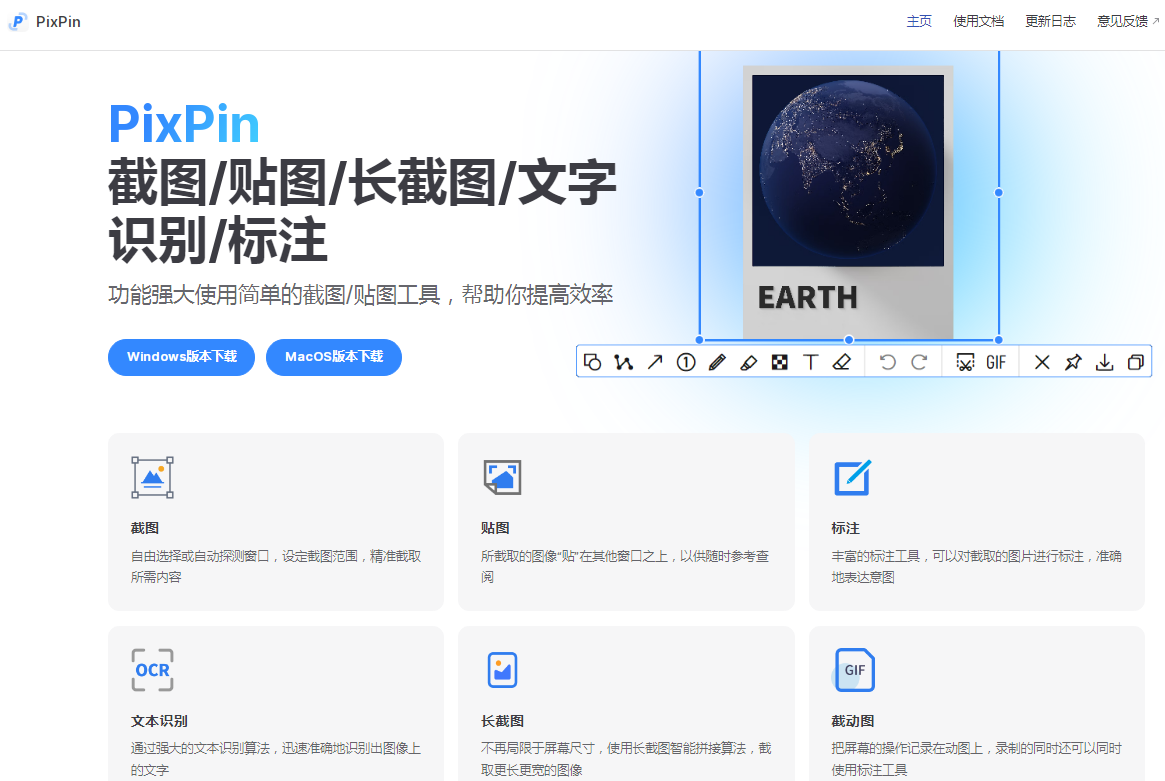Go to 更新日志 in navigation
1165x781 pixels.
pos(1050,21)
